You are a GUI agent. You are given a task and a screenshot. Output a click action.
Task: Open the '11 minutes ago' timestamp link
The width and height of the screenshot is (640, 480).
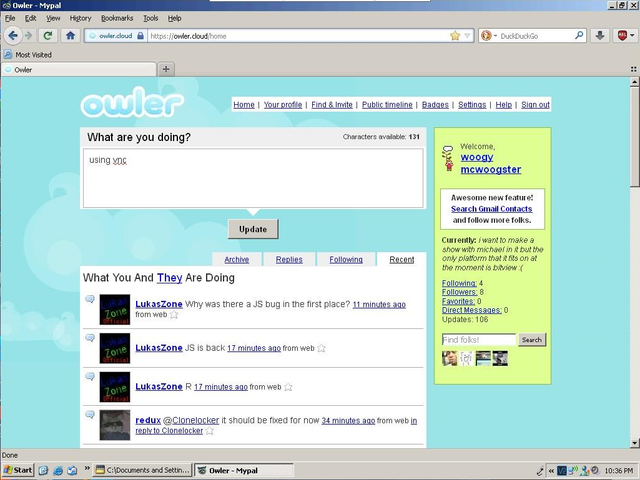point(379,304)
